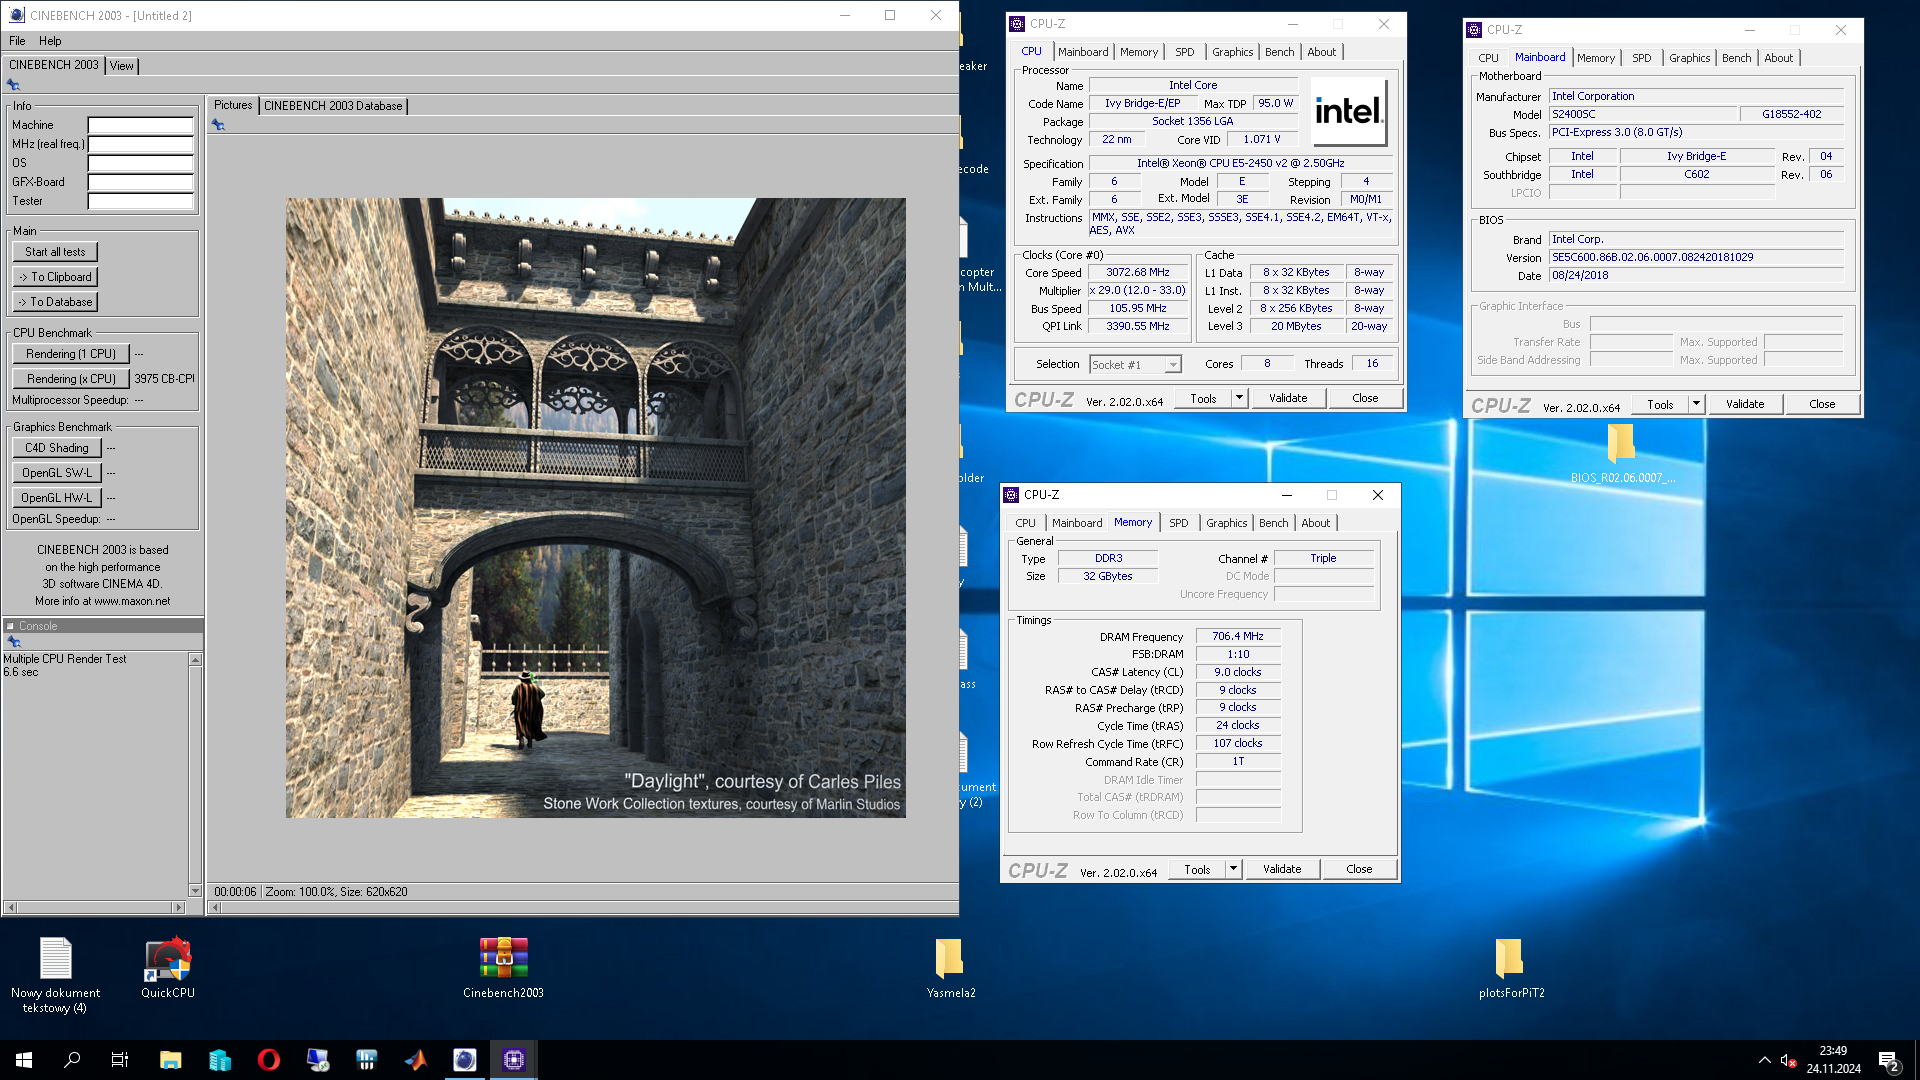Open BIOS_R02.06.0007 desktop folder
This screenshot has width=1920, height=1080.
(1622, 453)
